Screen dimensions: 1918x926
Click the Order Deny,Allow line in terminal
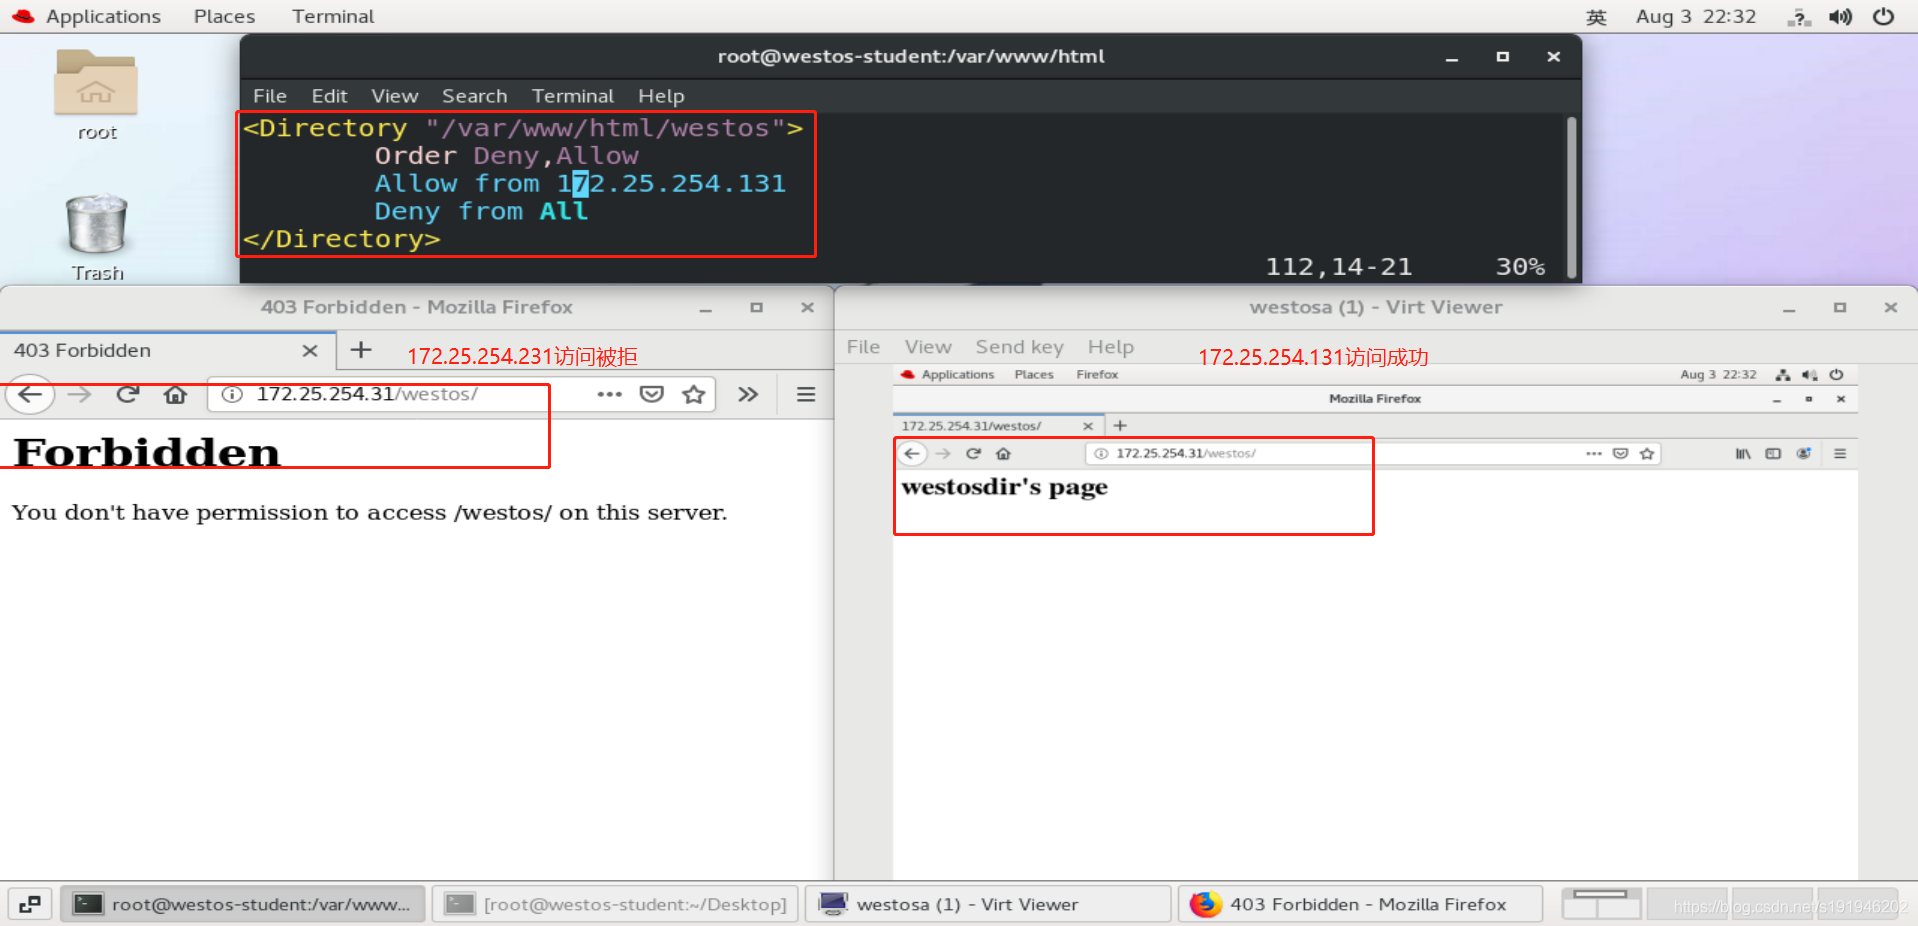[506, 156]
